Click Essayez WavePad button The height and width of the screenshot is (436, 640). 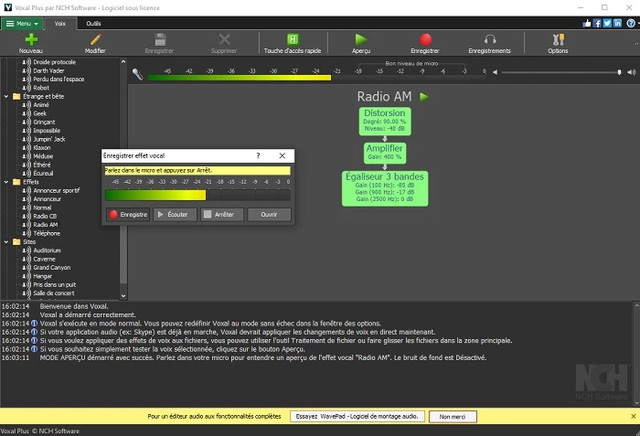357,416
